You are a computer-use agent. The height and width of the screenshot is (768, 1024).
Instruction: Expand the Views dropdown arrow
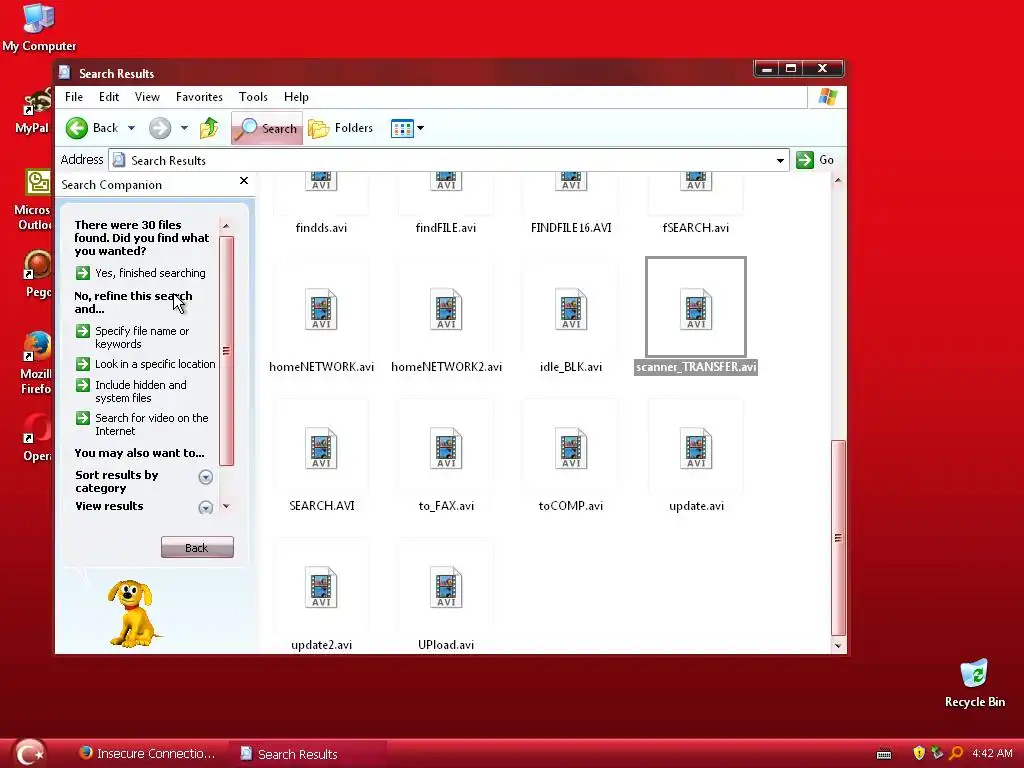[x=421, y=128]
